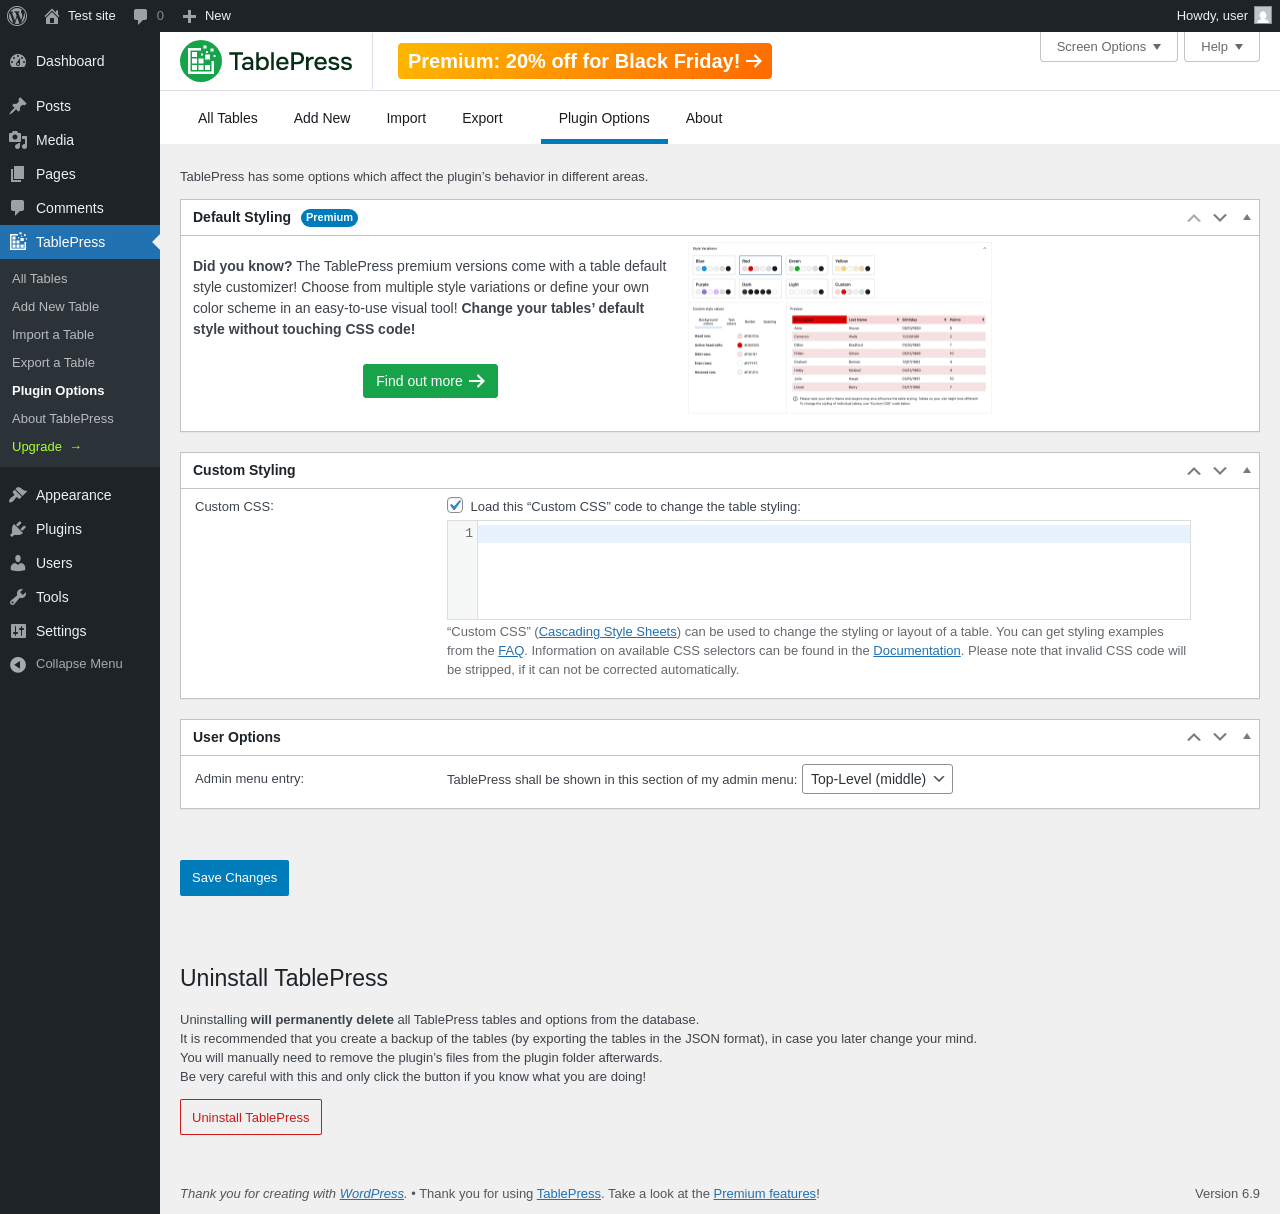Click the Test site home icon

(52, 16)
